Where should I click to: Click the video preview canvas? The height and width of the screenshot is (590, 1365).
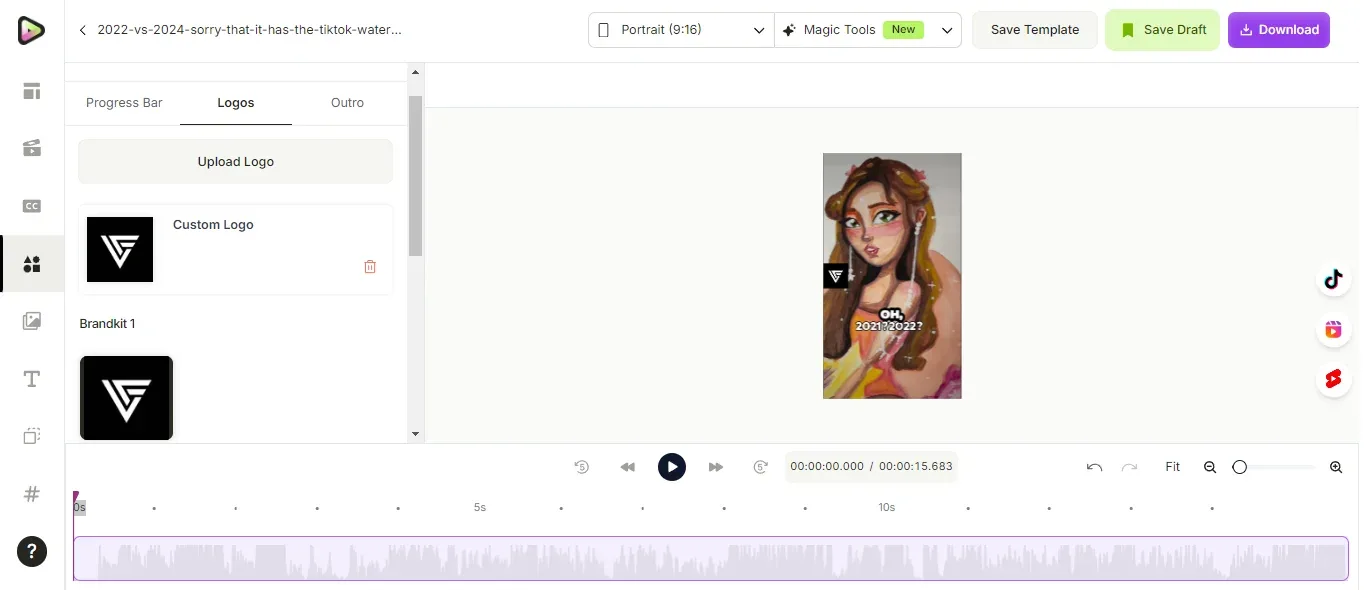(x=892, y=276)
